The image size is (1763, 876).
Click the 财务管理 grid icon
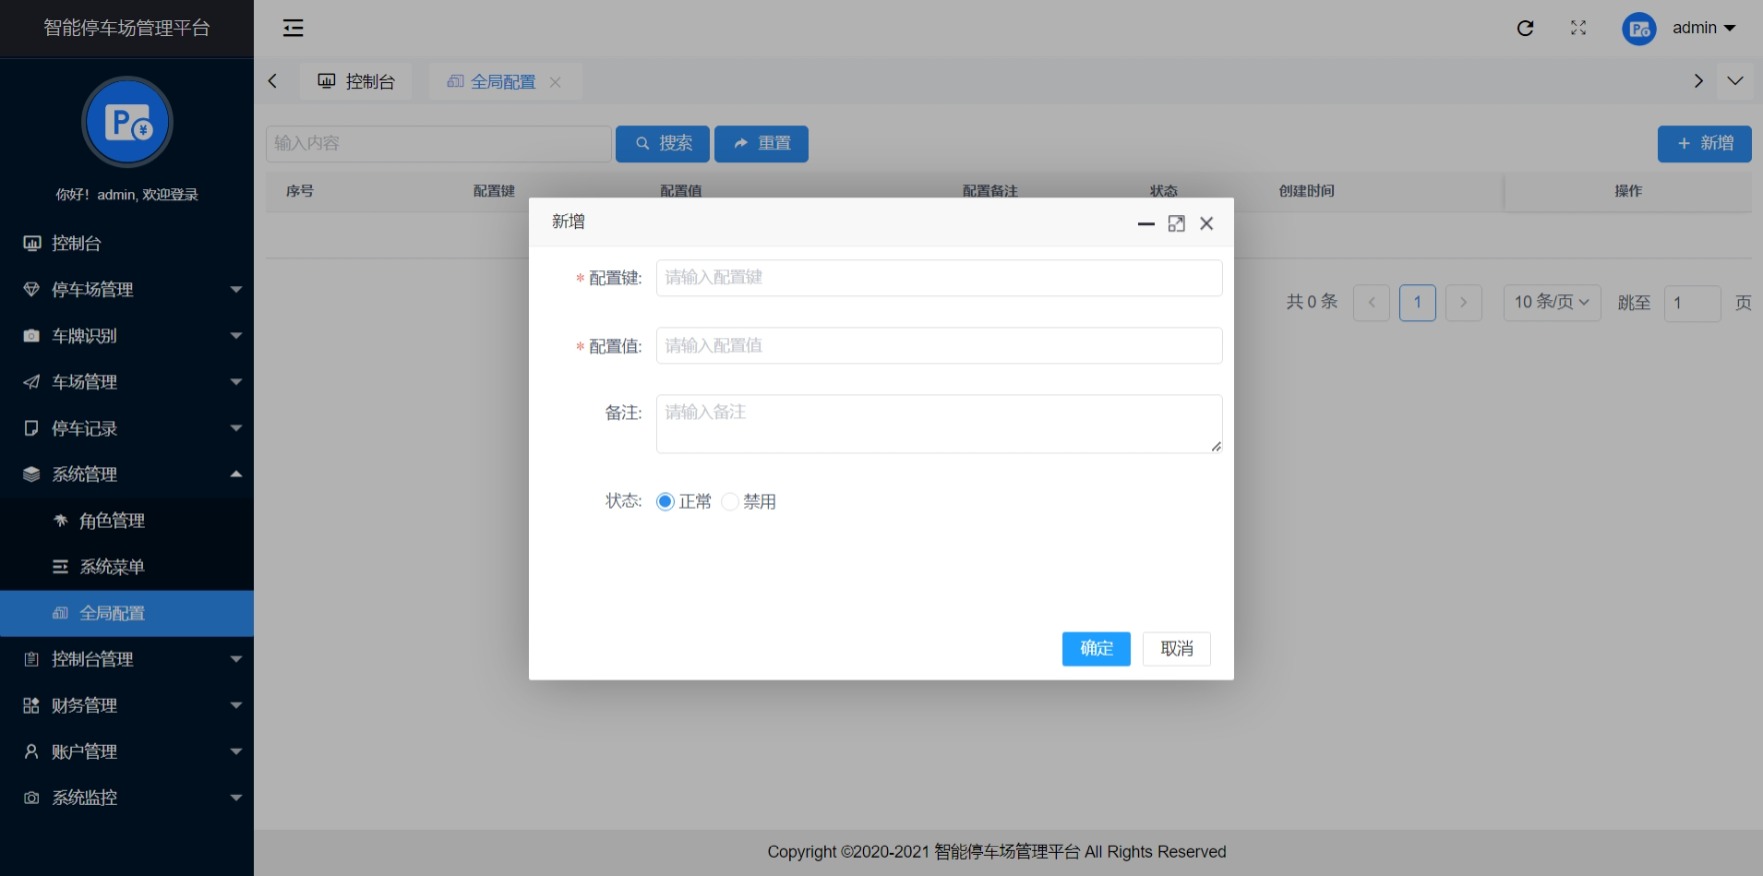tap(32, 705)
